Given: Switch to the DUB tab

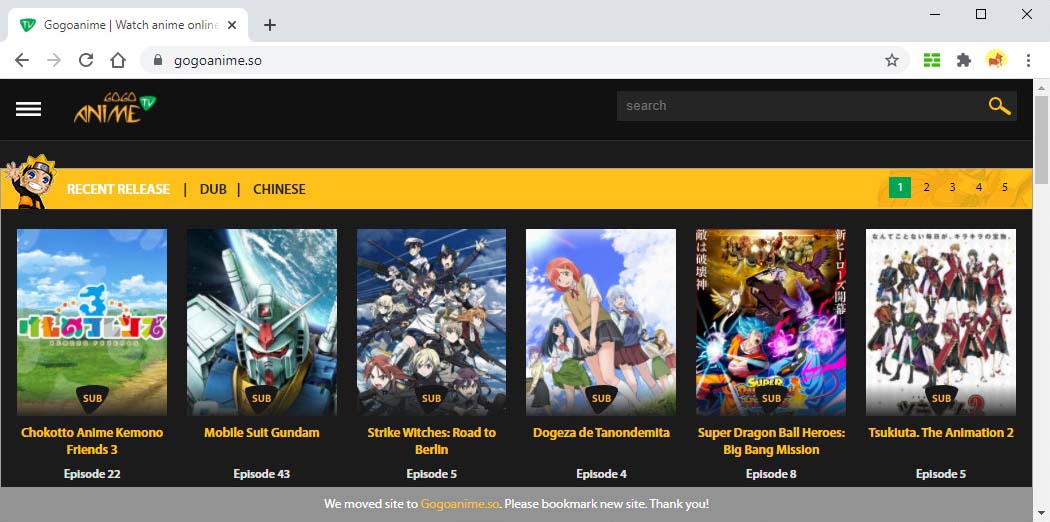Looking at the screenshot, I should click(x=213, y=189).
